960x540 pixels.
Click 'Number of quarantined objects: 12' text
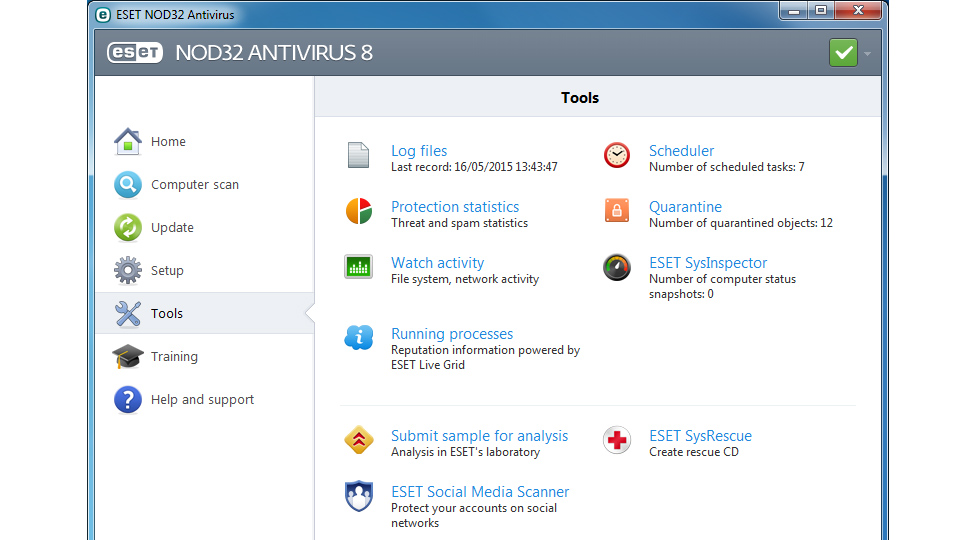tap(741, 223)
